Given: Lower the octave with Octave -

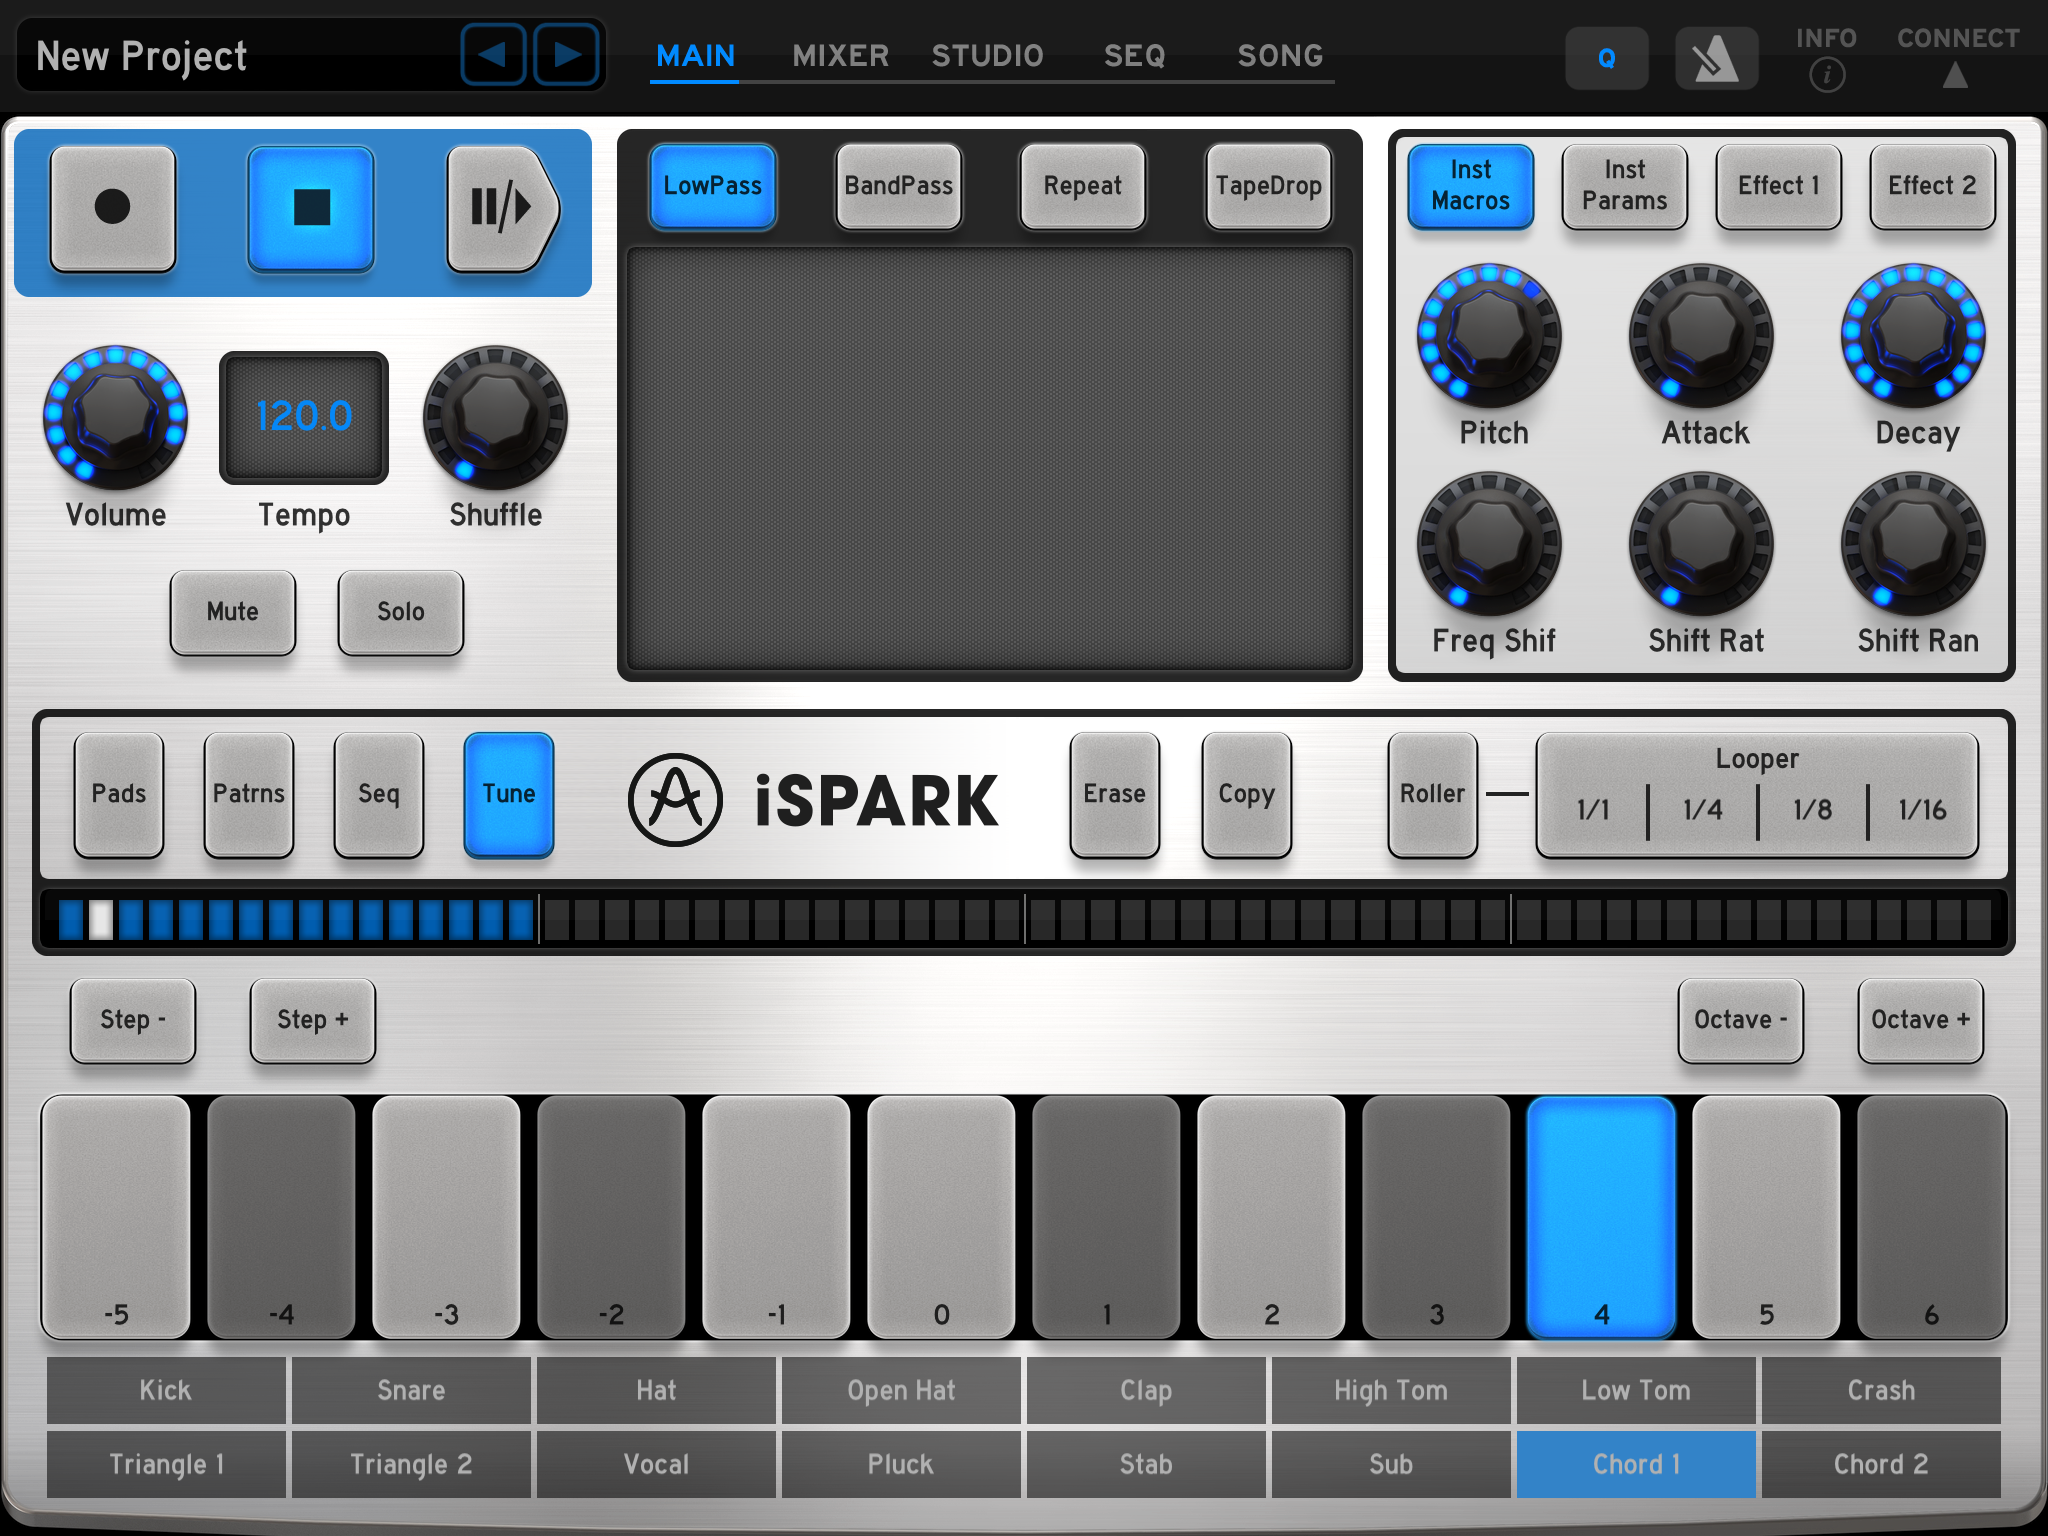Looking at the screenshot, I should (x=1741, y=1020).
